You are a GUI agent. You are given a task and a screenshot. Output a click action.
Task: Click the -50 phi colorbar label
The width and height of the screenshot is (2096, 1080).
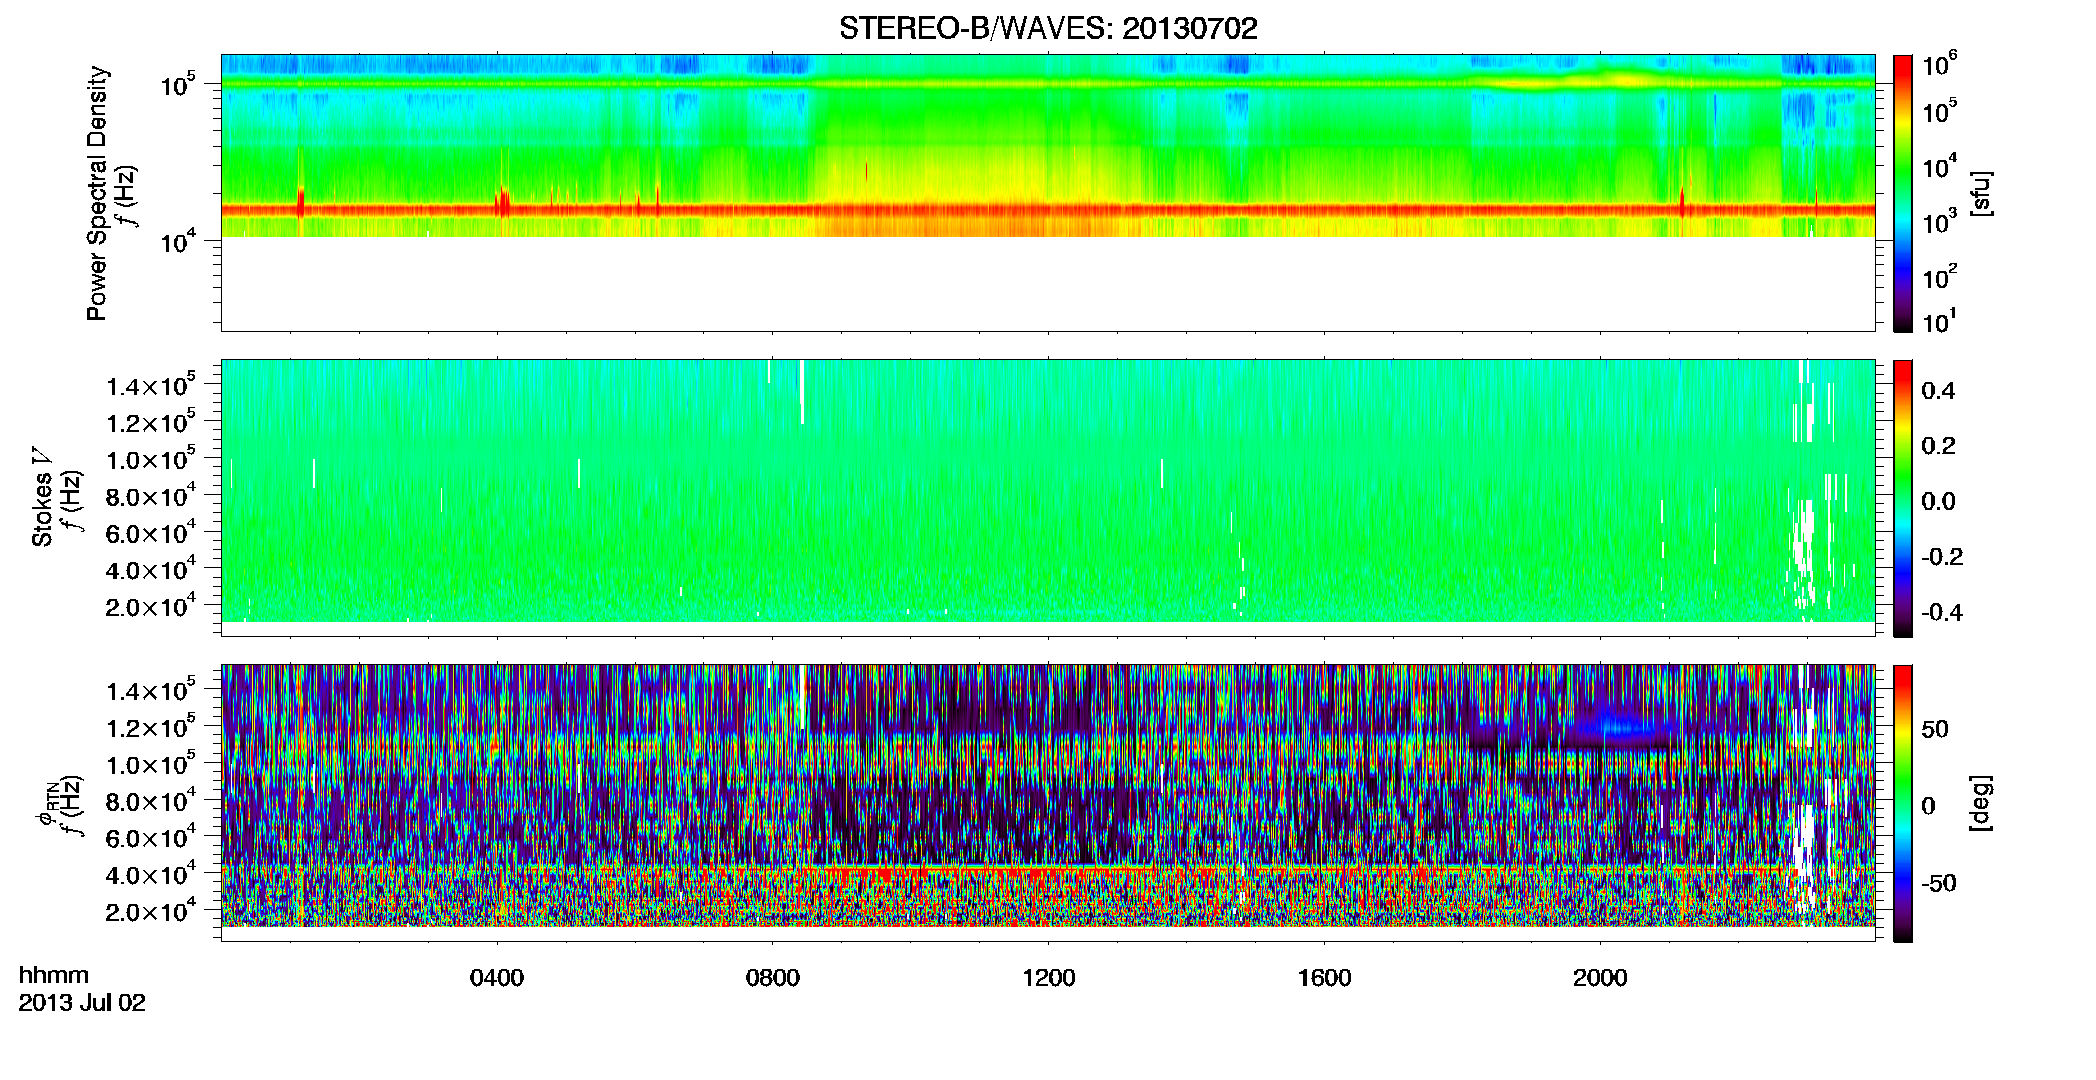click(x=1938, y=883)
